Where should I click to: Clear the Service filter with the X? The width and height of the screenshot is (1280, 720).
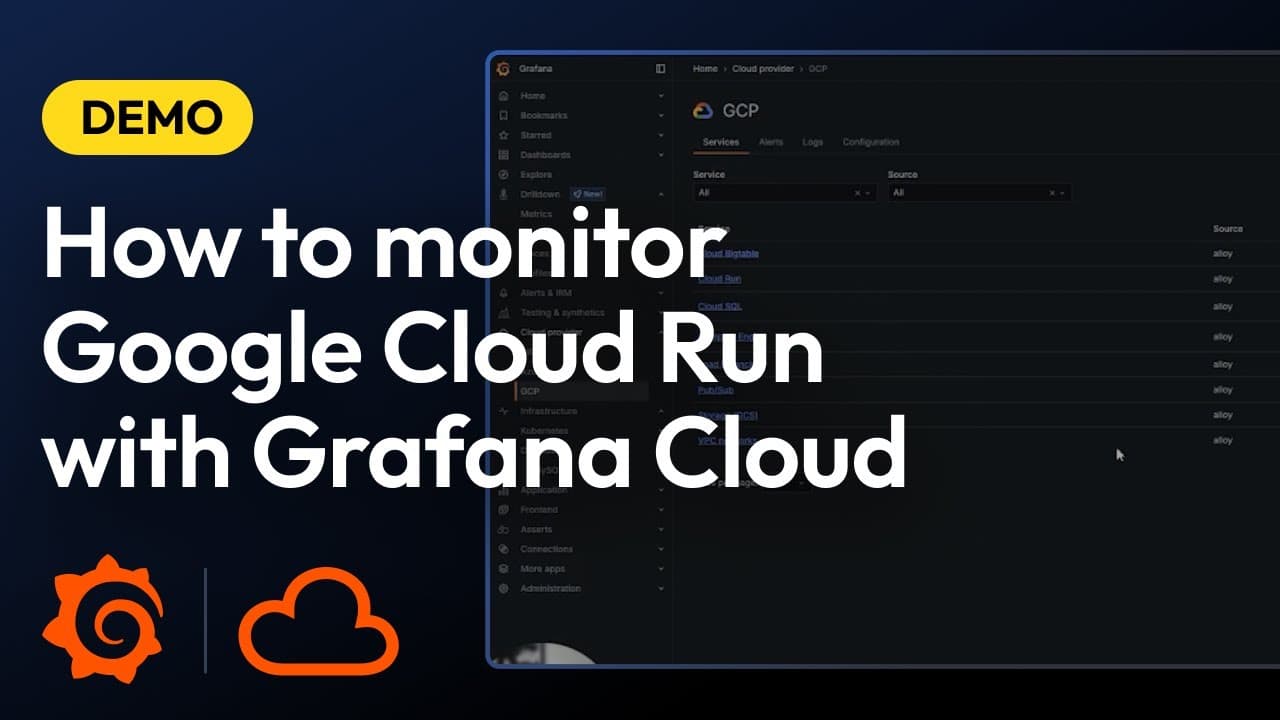[x=857, y=193]
